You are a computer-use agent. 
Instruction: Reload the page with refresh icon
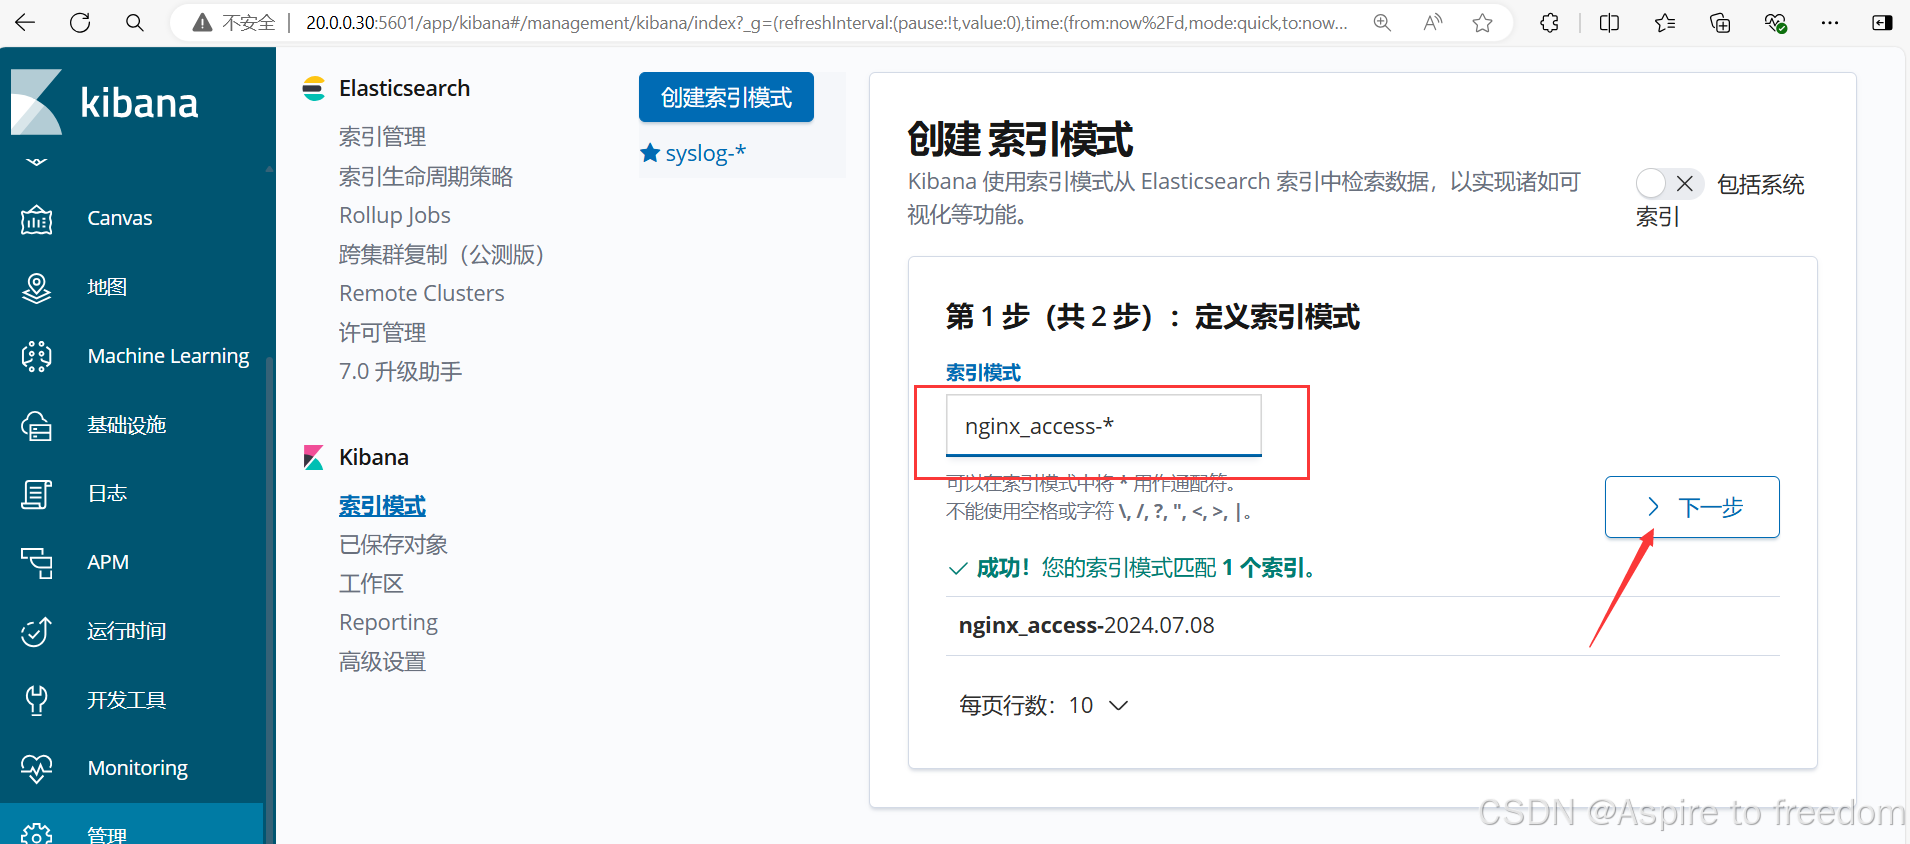[80, 22]
